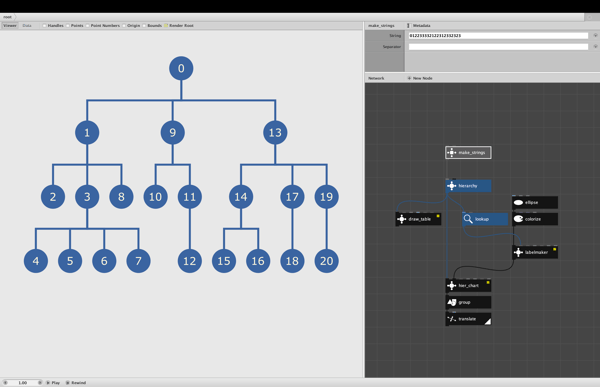Open the Separator parameter dropdown arrow
600x387 pixels.
click(x=595, y=47)
